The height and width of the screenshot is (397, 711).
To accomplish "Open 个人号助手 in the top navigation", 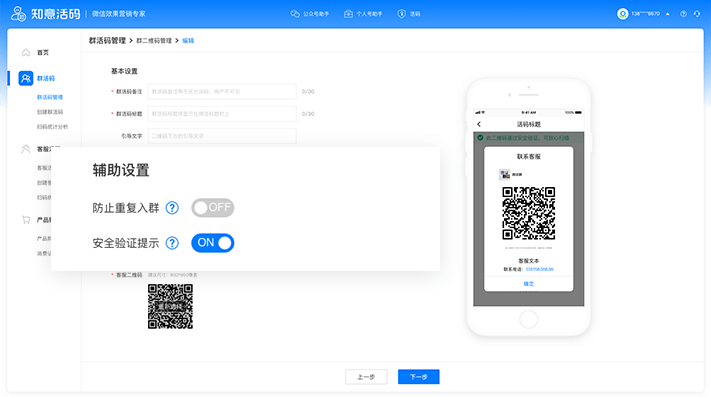I will coord(363,14).
